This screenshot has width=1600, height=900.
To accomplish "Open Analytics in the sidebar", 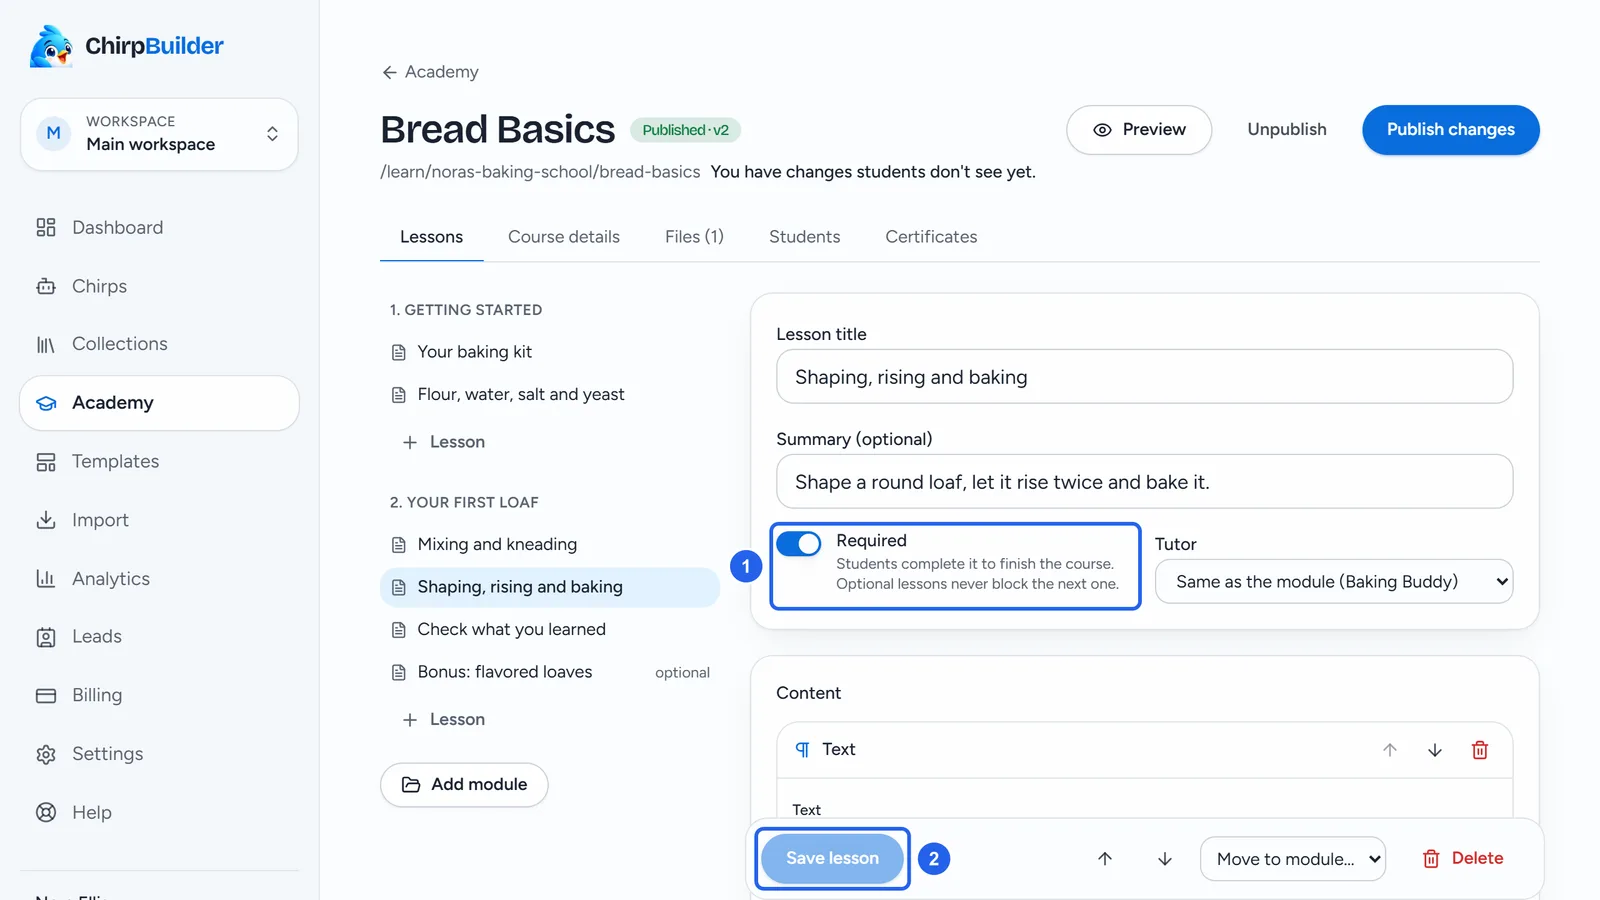I will [x=159, y=578].
